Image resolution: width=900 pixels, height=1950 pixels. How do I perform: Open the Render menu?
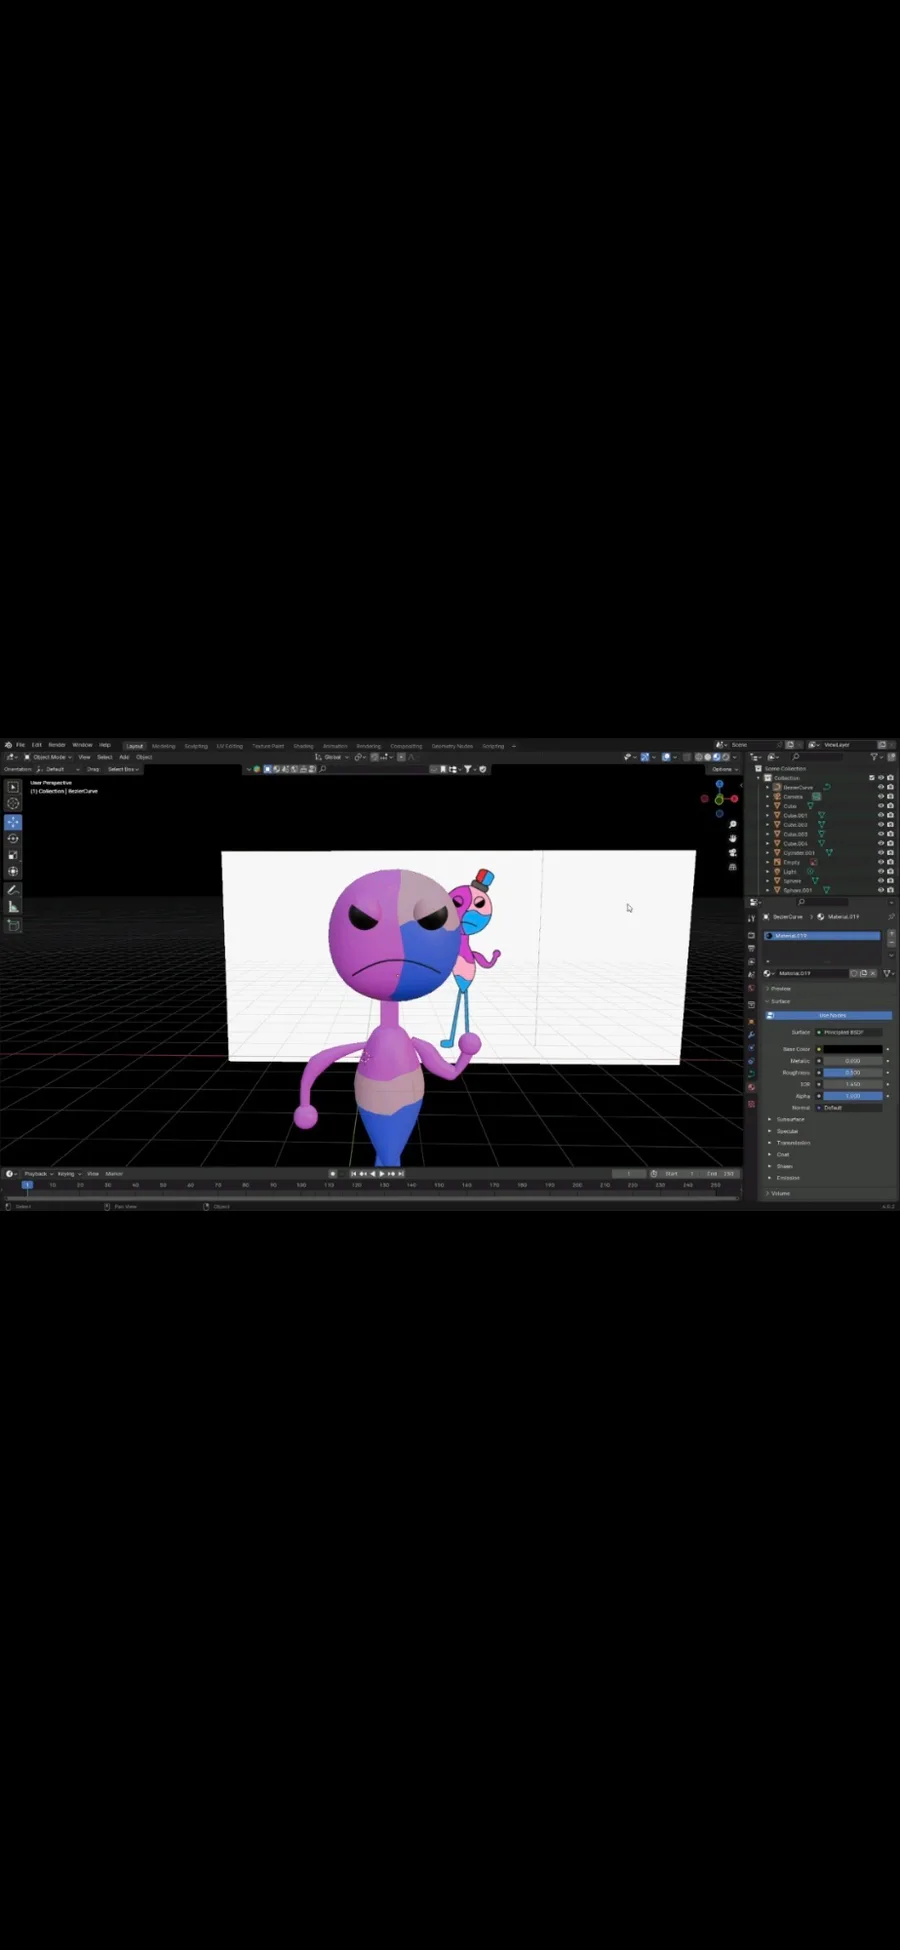tap(57, 745)
